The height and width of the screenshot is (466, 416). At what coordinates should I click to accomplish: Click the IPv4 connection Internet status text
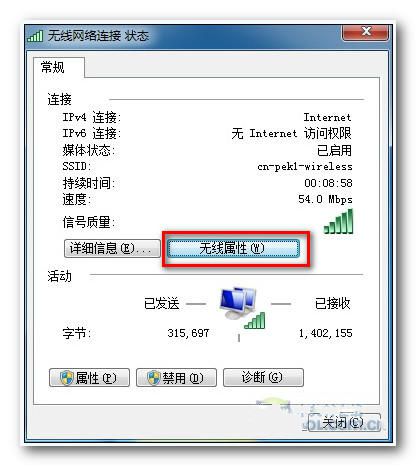point(327,117)
